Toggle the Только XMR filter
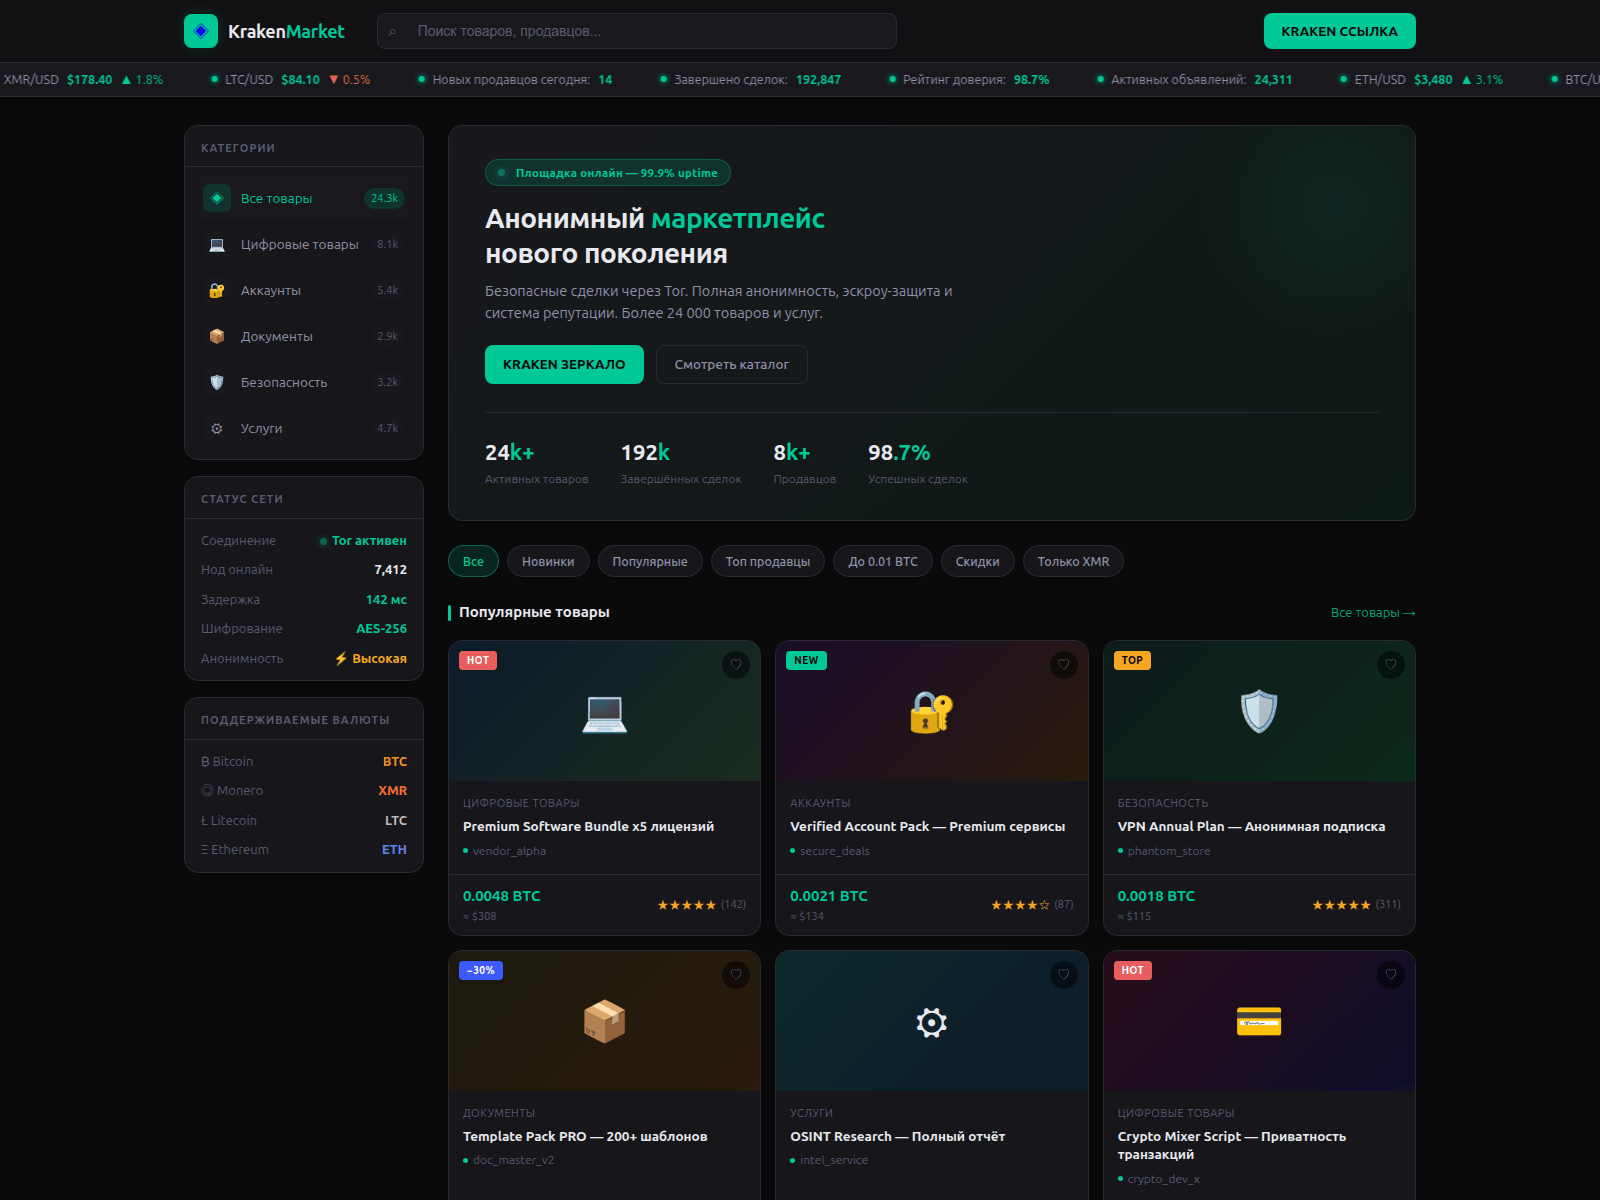 pos(1073,561)
